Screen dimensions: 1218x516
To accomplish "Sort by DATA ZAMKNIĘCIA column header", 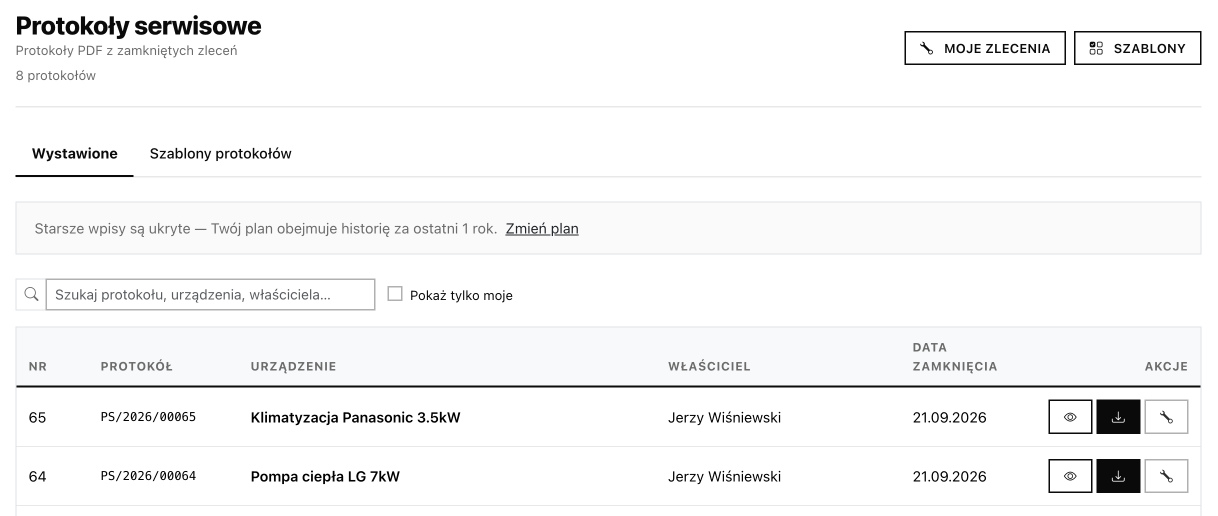I will pyautogui.click(x=955, y=357).
